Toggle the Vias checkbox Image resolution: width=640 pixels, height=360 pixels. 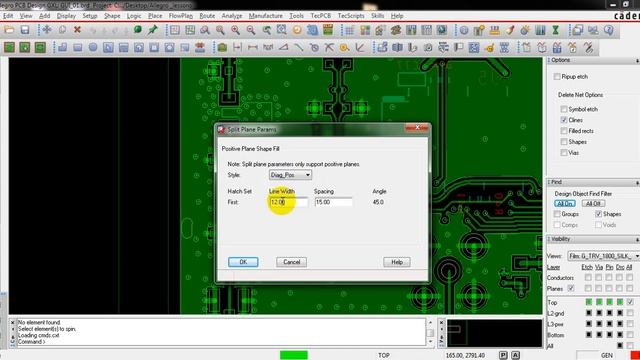(x=564, y=153)
